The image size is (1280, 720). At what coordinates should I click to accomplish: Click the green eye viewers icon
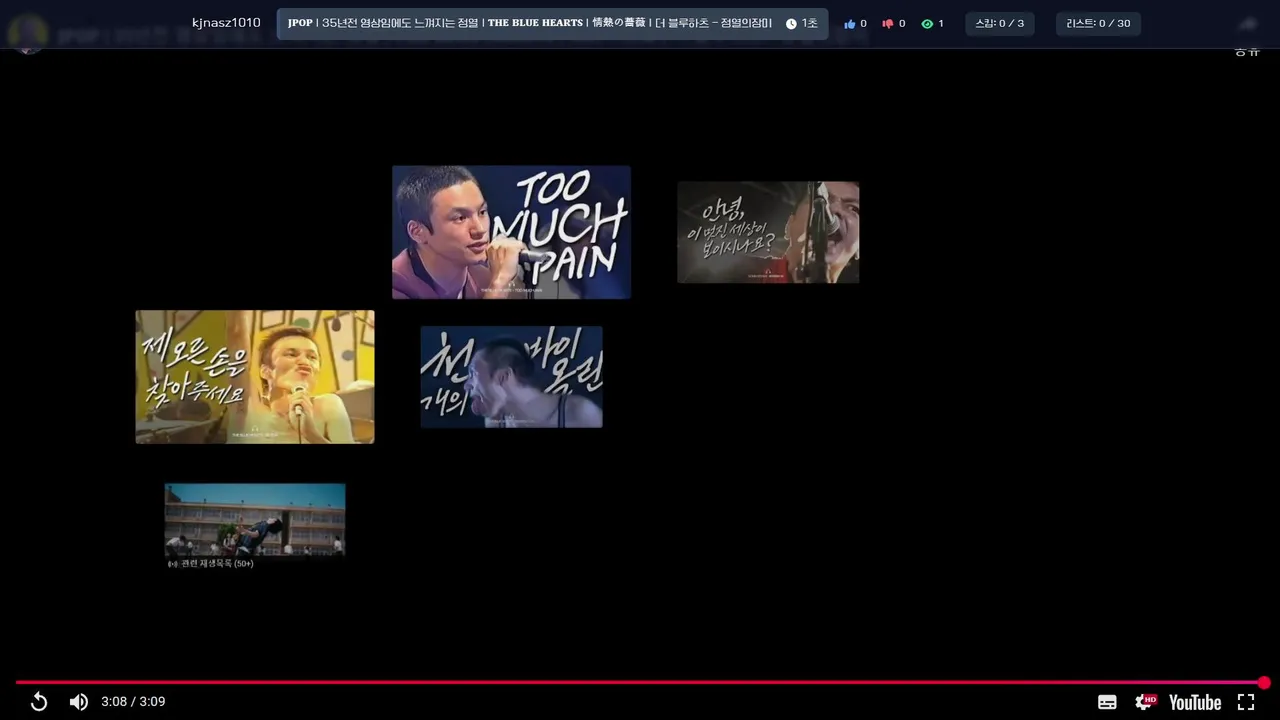click(x=927, y=24)
